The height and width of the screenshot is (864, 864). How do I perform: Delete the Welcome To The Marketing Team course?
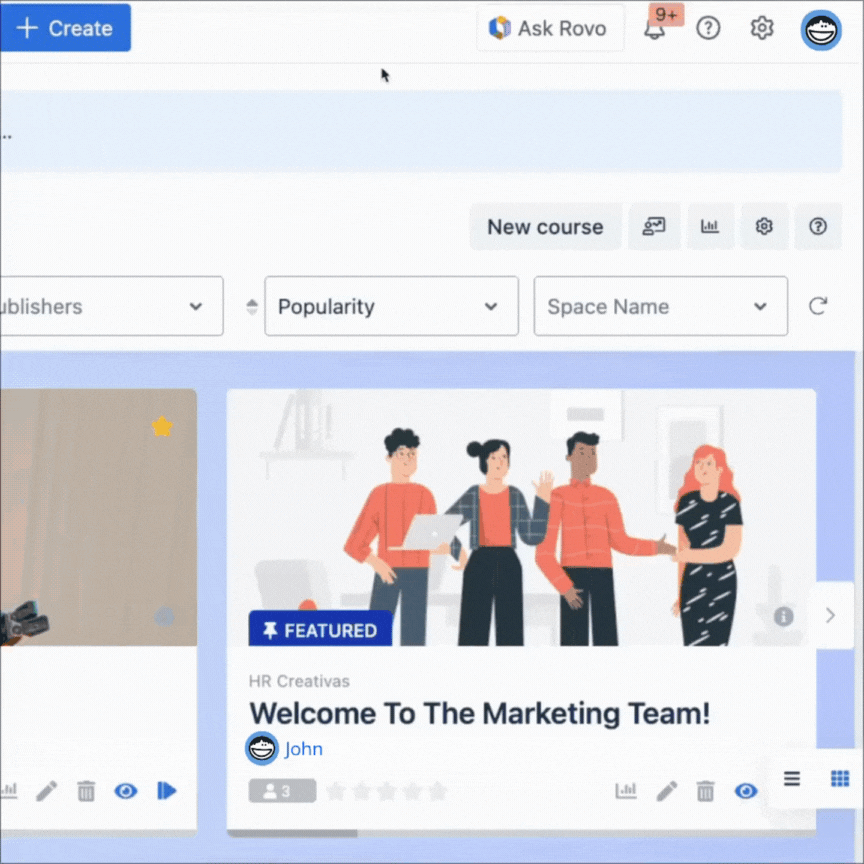(706, 791)
